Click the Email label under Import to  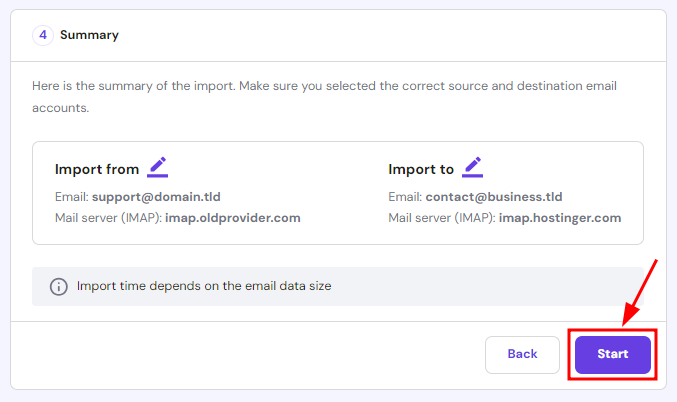point(405,197)
